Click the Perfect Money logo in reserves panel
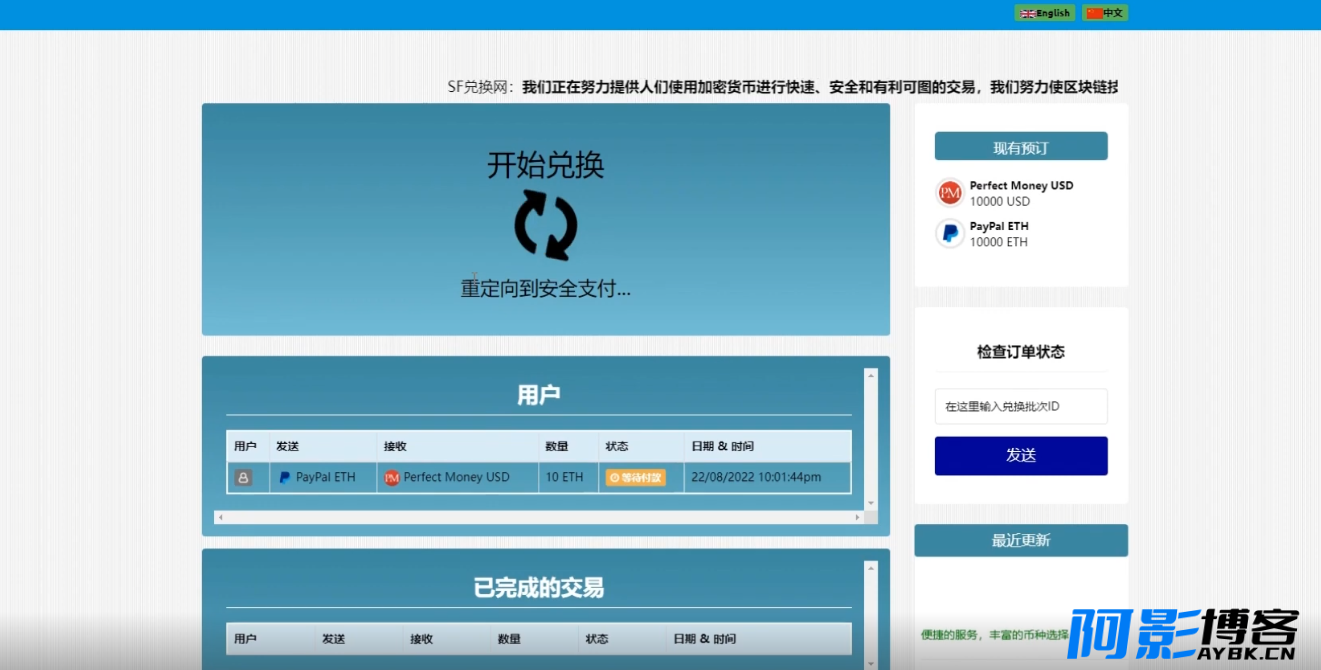 pos(949,192)
